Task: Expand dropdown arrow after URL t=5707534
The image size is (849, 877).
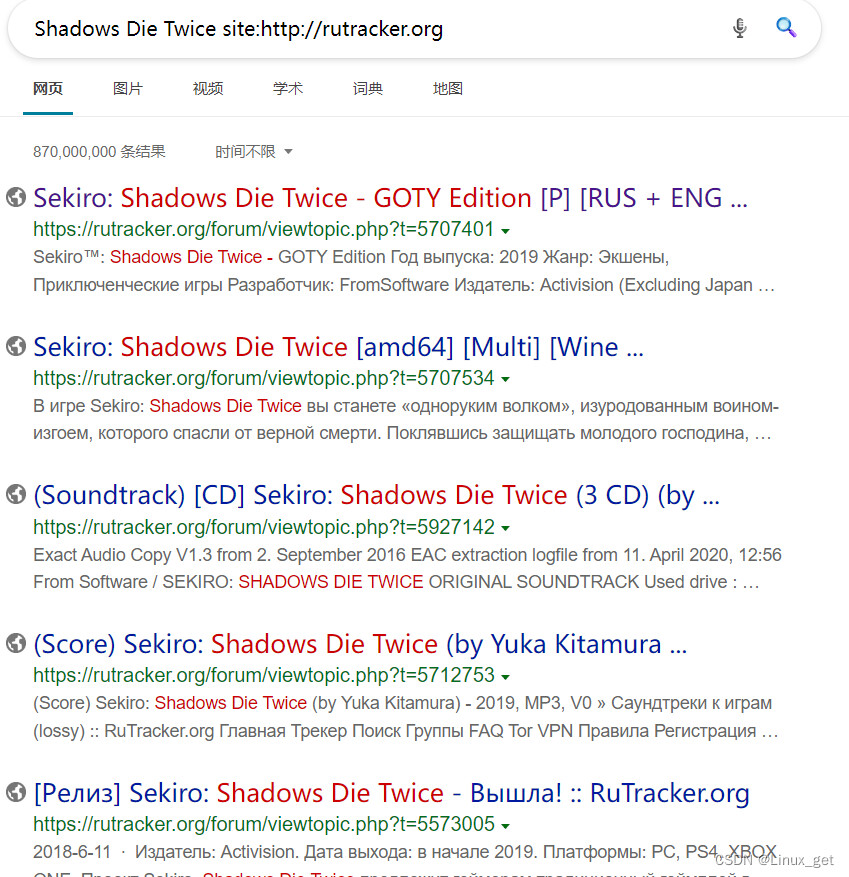Action: (x=505, y=380)
